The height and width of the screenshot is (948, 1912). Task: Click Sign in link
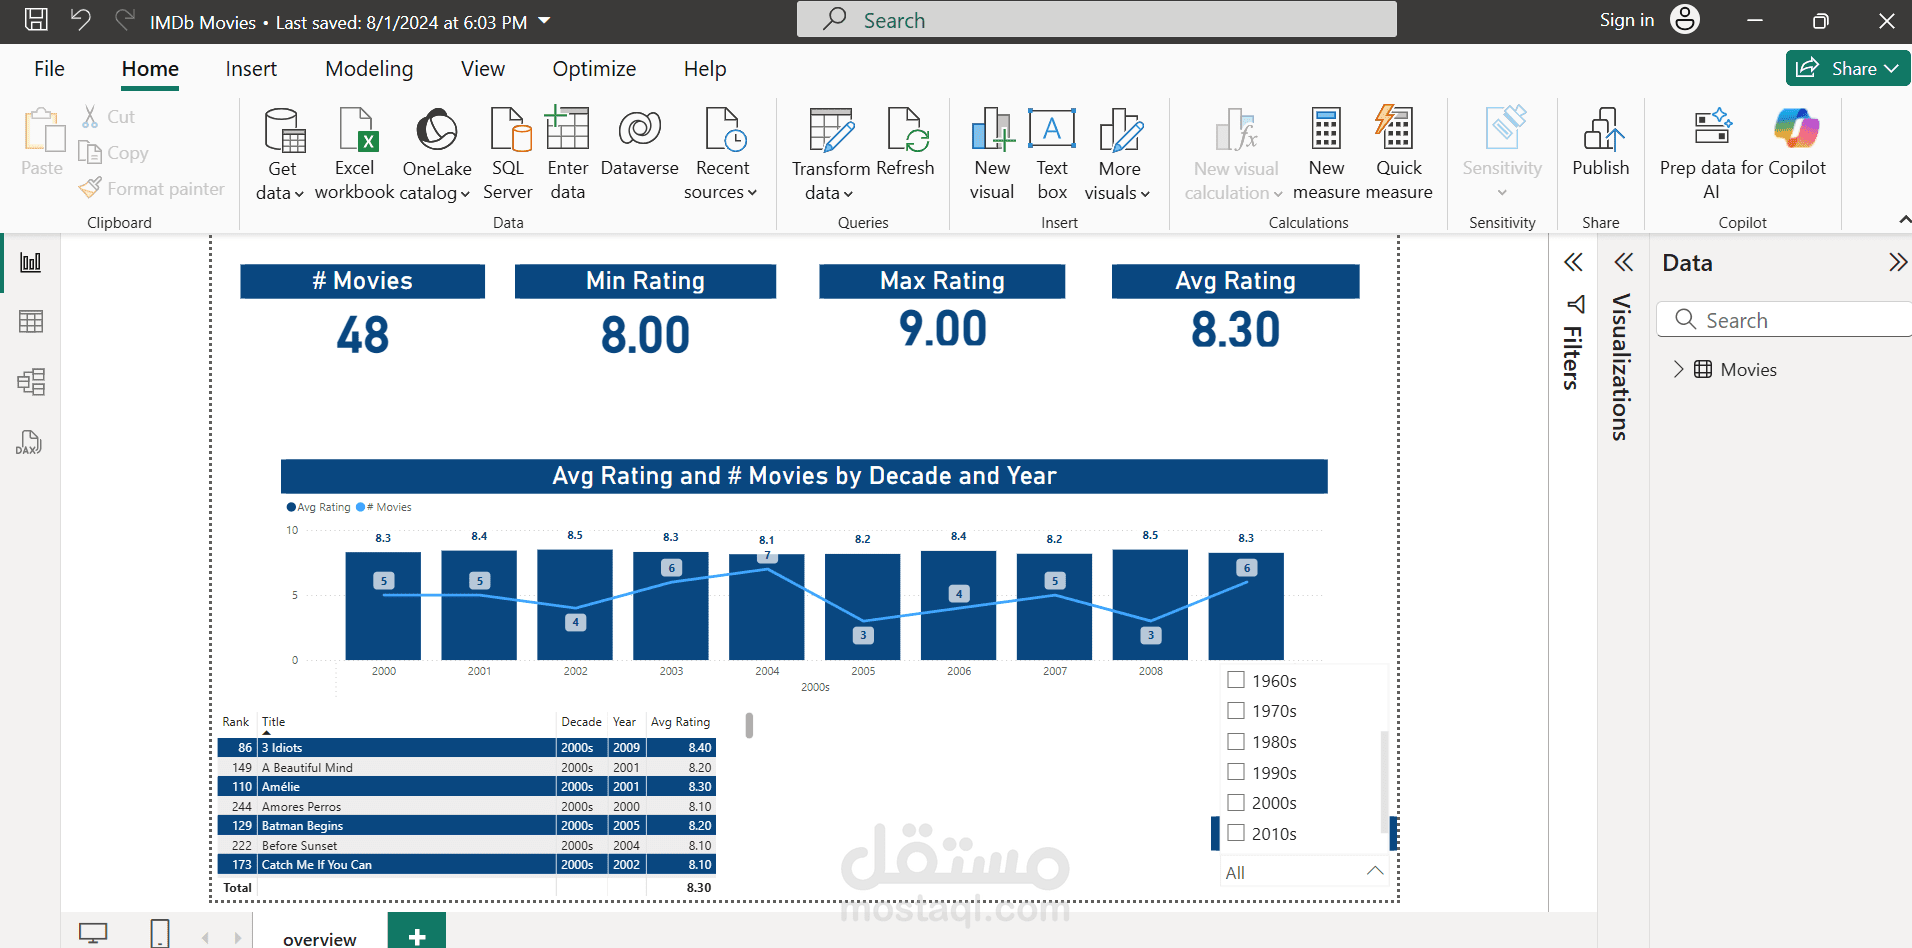pos(1627,20)
